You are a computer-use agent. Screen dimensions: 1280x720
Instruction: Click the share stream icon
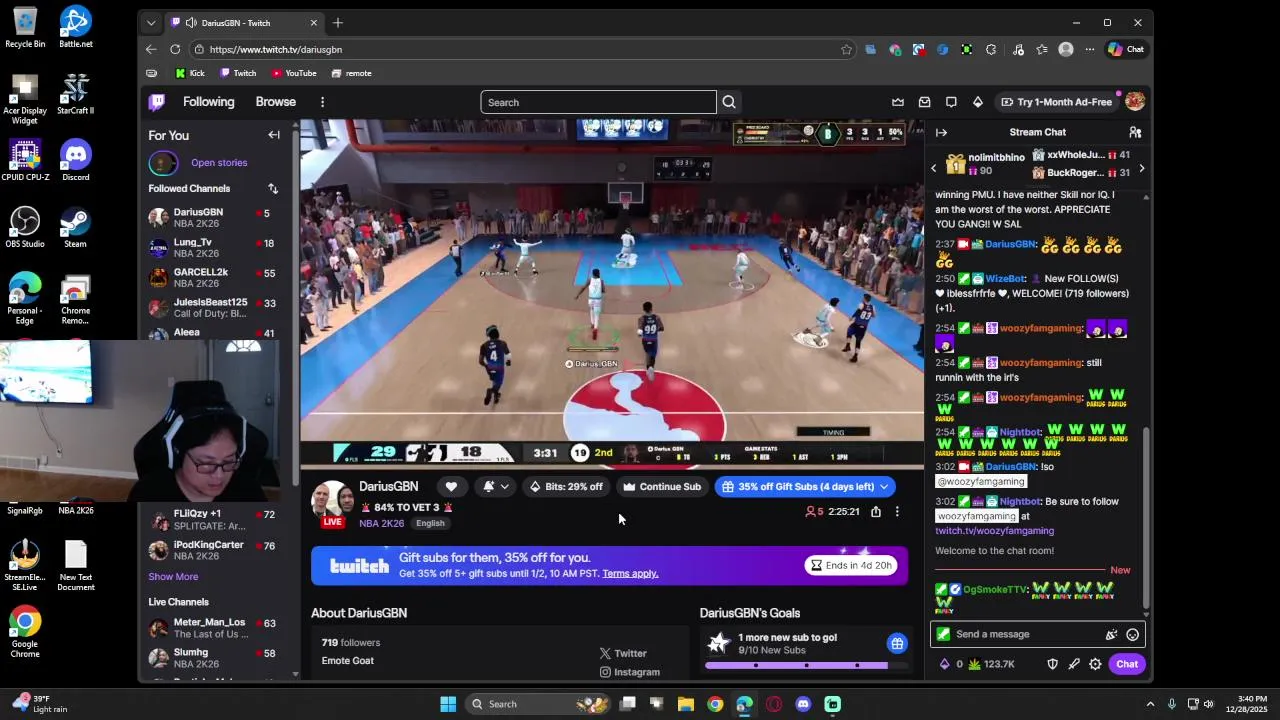[876, 512]
